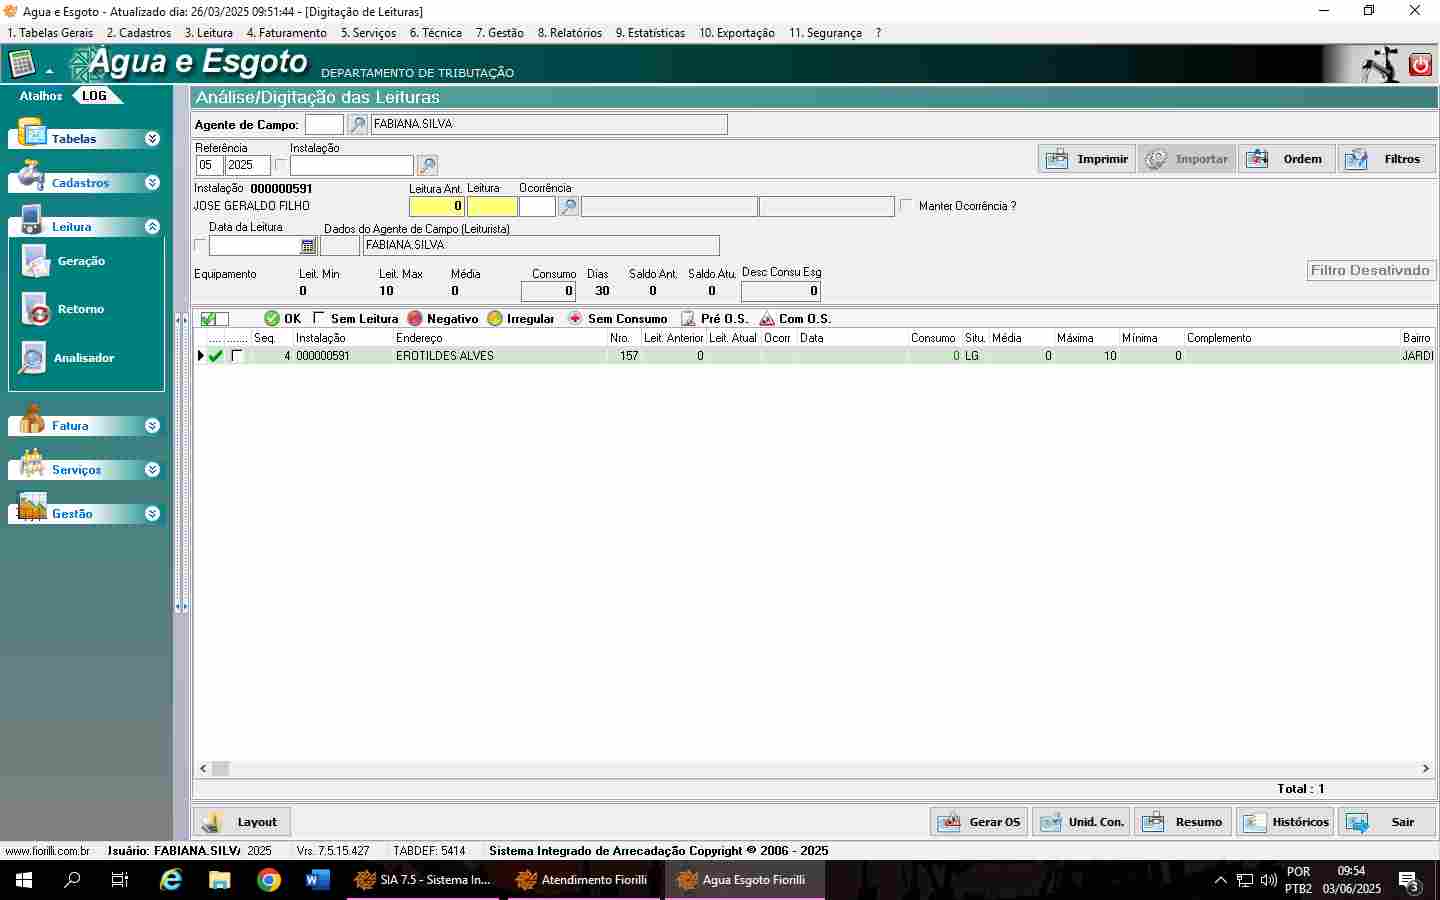
Task: Search Agente de Campo with magnifier icon
Action: click(x=357, y=125)
